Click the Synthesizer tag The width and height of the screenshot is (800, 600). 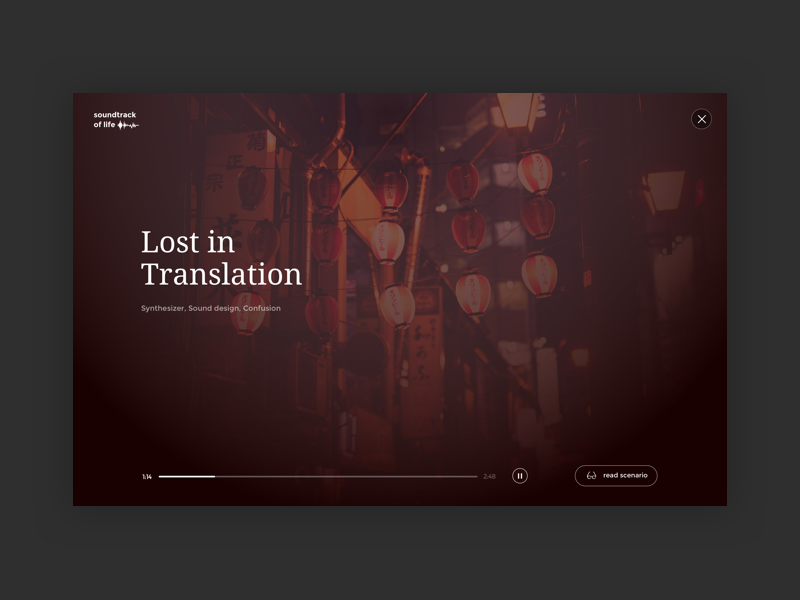click(163, 308)
